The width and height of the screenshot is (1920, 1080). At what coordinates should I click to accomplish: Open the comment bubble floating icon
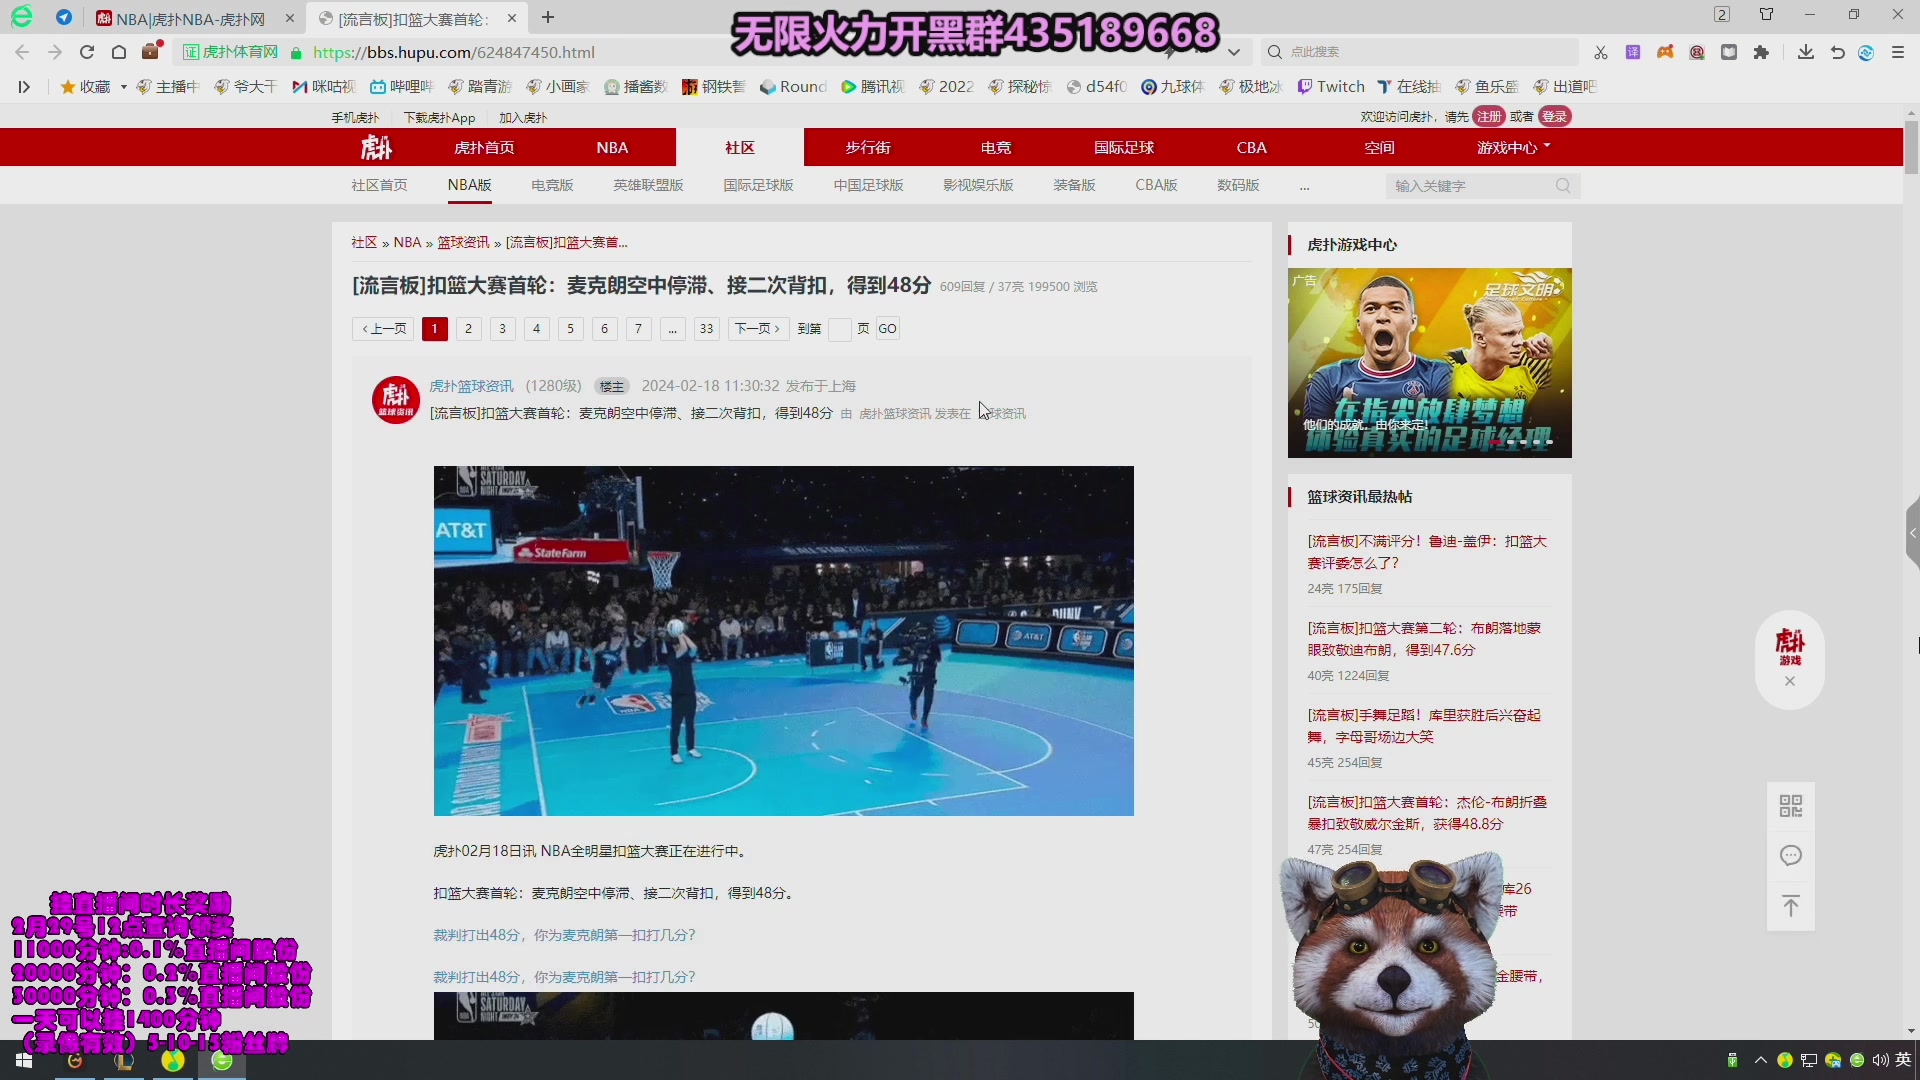(1791, 856)
